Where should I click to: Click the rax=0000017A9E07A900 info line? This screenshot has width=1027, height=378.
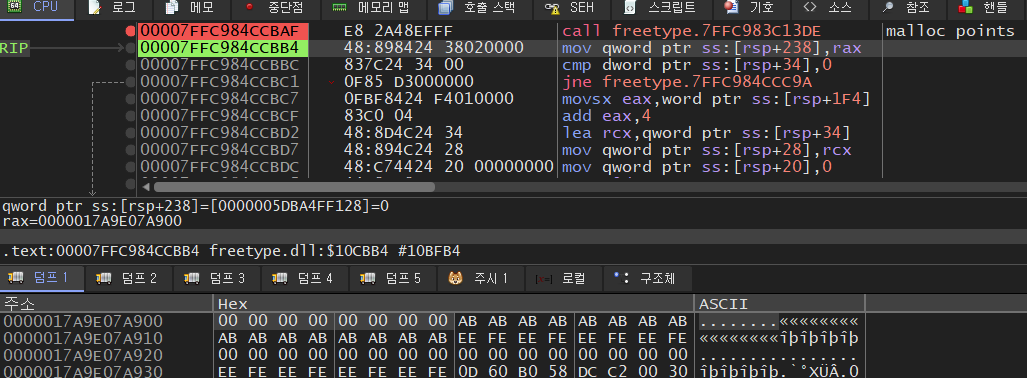[x=92, y=221]
